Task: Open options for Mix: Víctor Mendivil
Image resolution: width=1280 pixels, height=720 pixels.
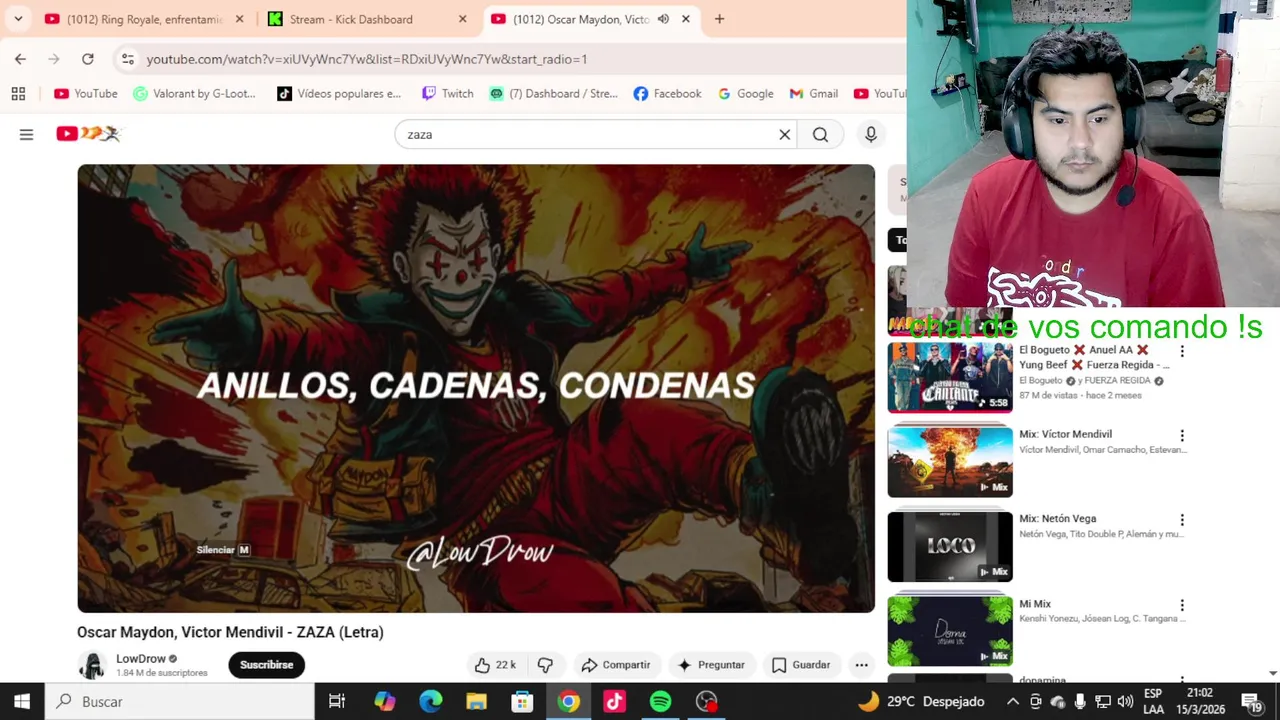Action: click(1182, 436)
